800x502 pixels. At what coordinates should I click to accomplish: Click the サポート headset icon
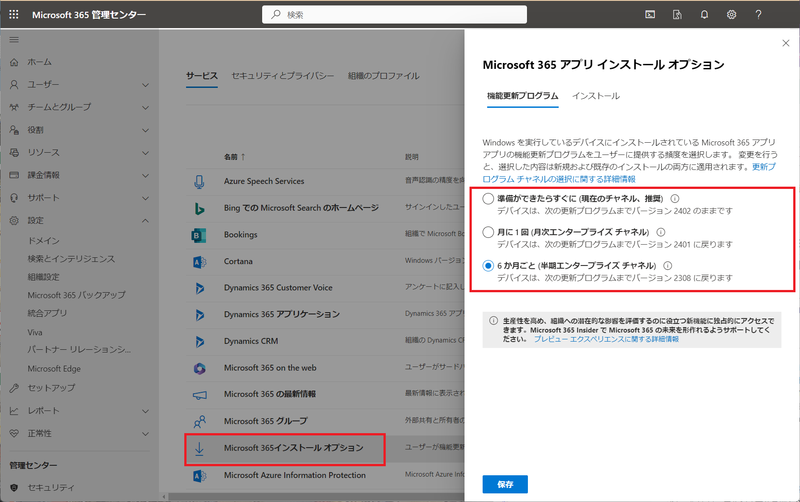pos(14,198)
